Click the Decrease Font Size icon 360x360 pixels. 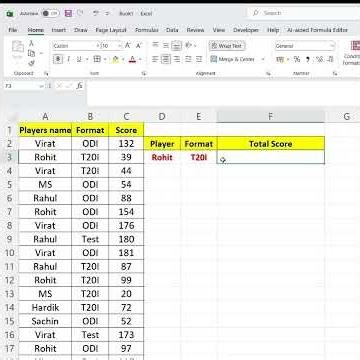tap(139, 46)
